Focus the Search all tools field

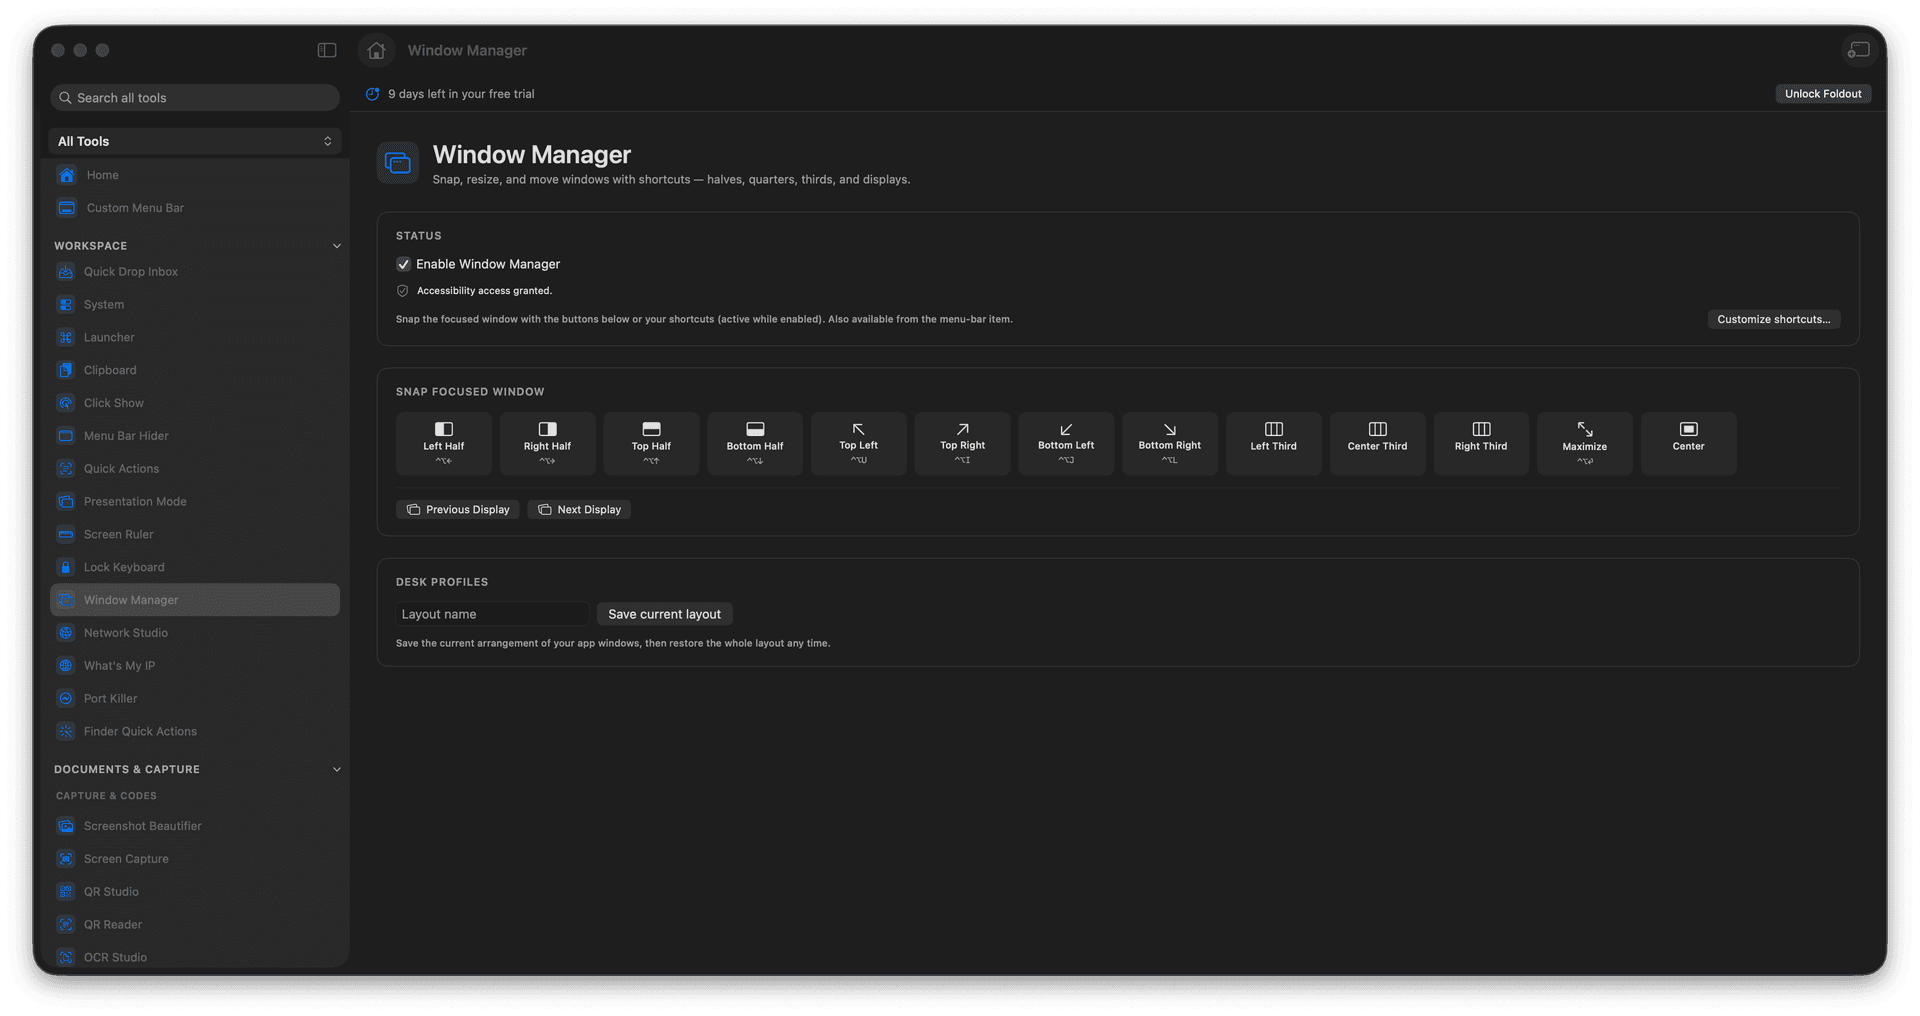(x=195, y=98)
